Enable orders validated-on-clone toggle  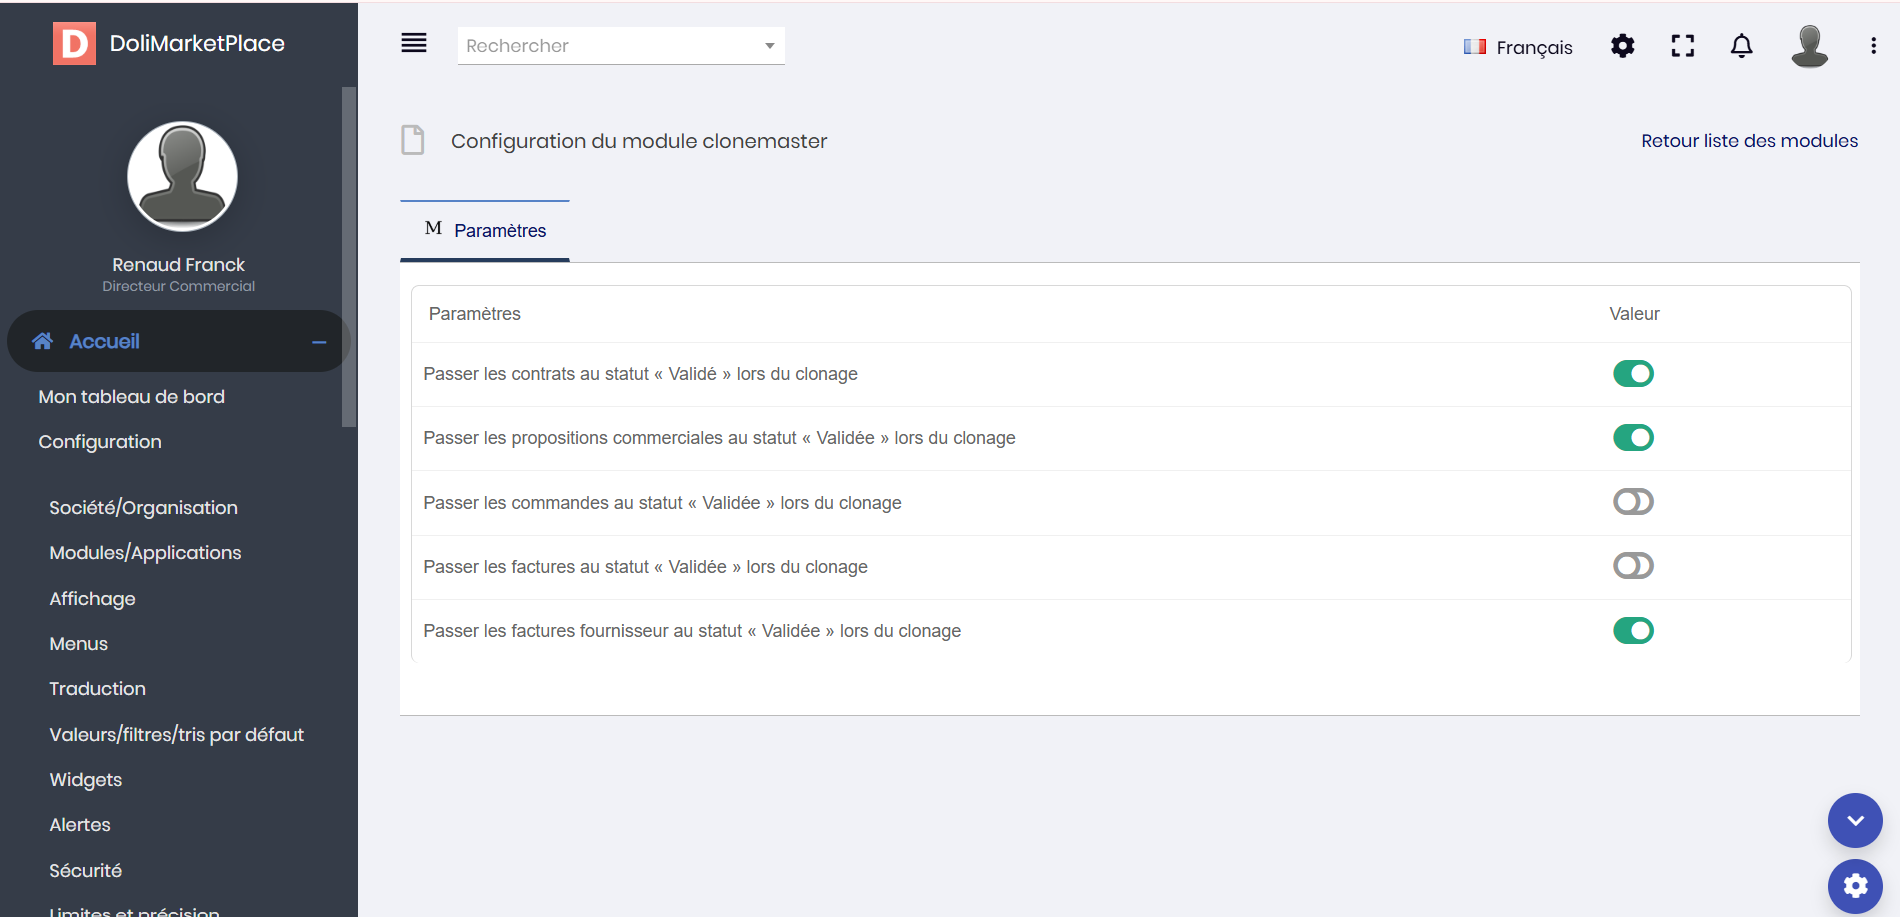pyautogui.click(x=1633, y=502)
